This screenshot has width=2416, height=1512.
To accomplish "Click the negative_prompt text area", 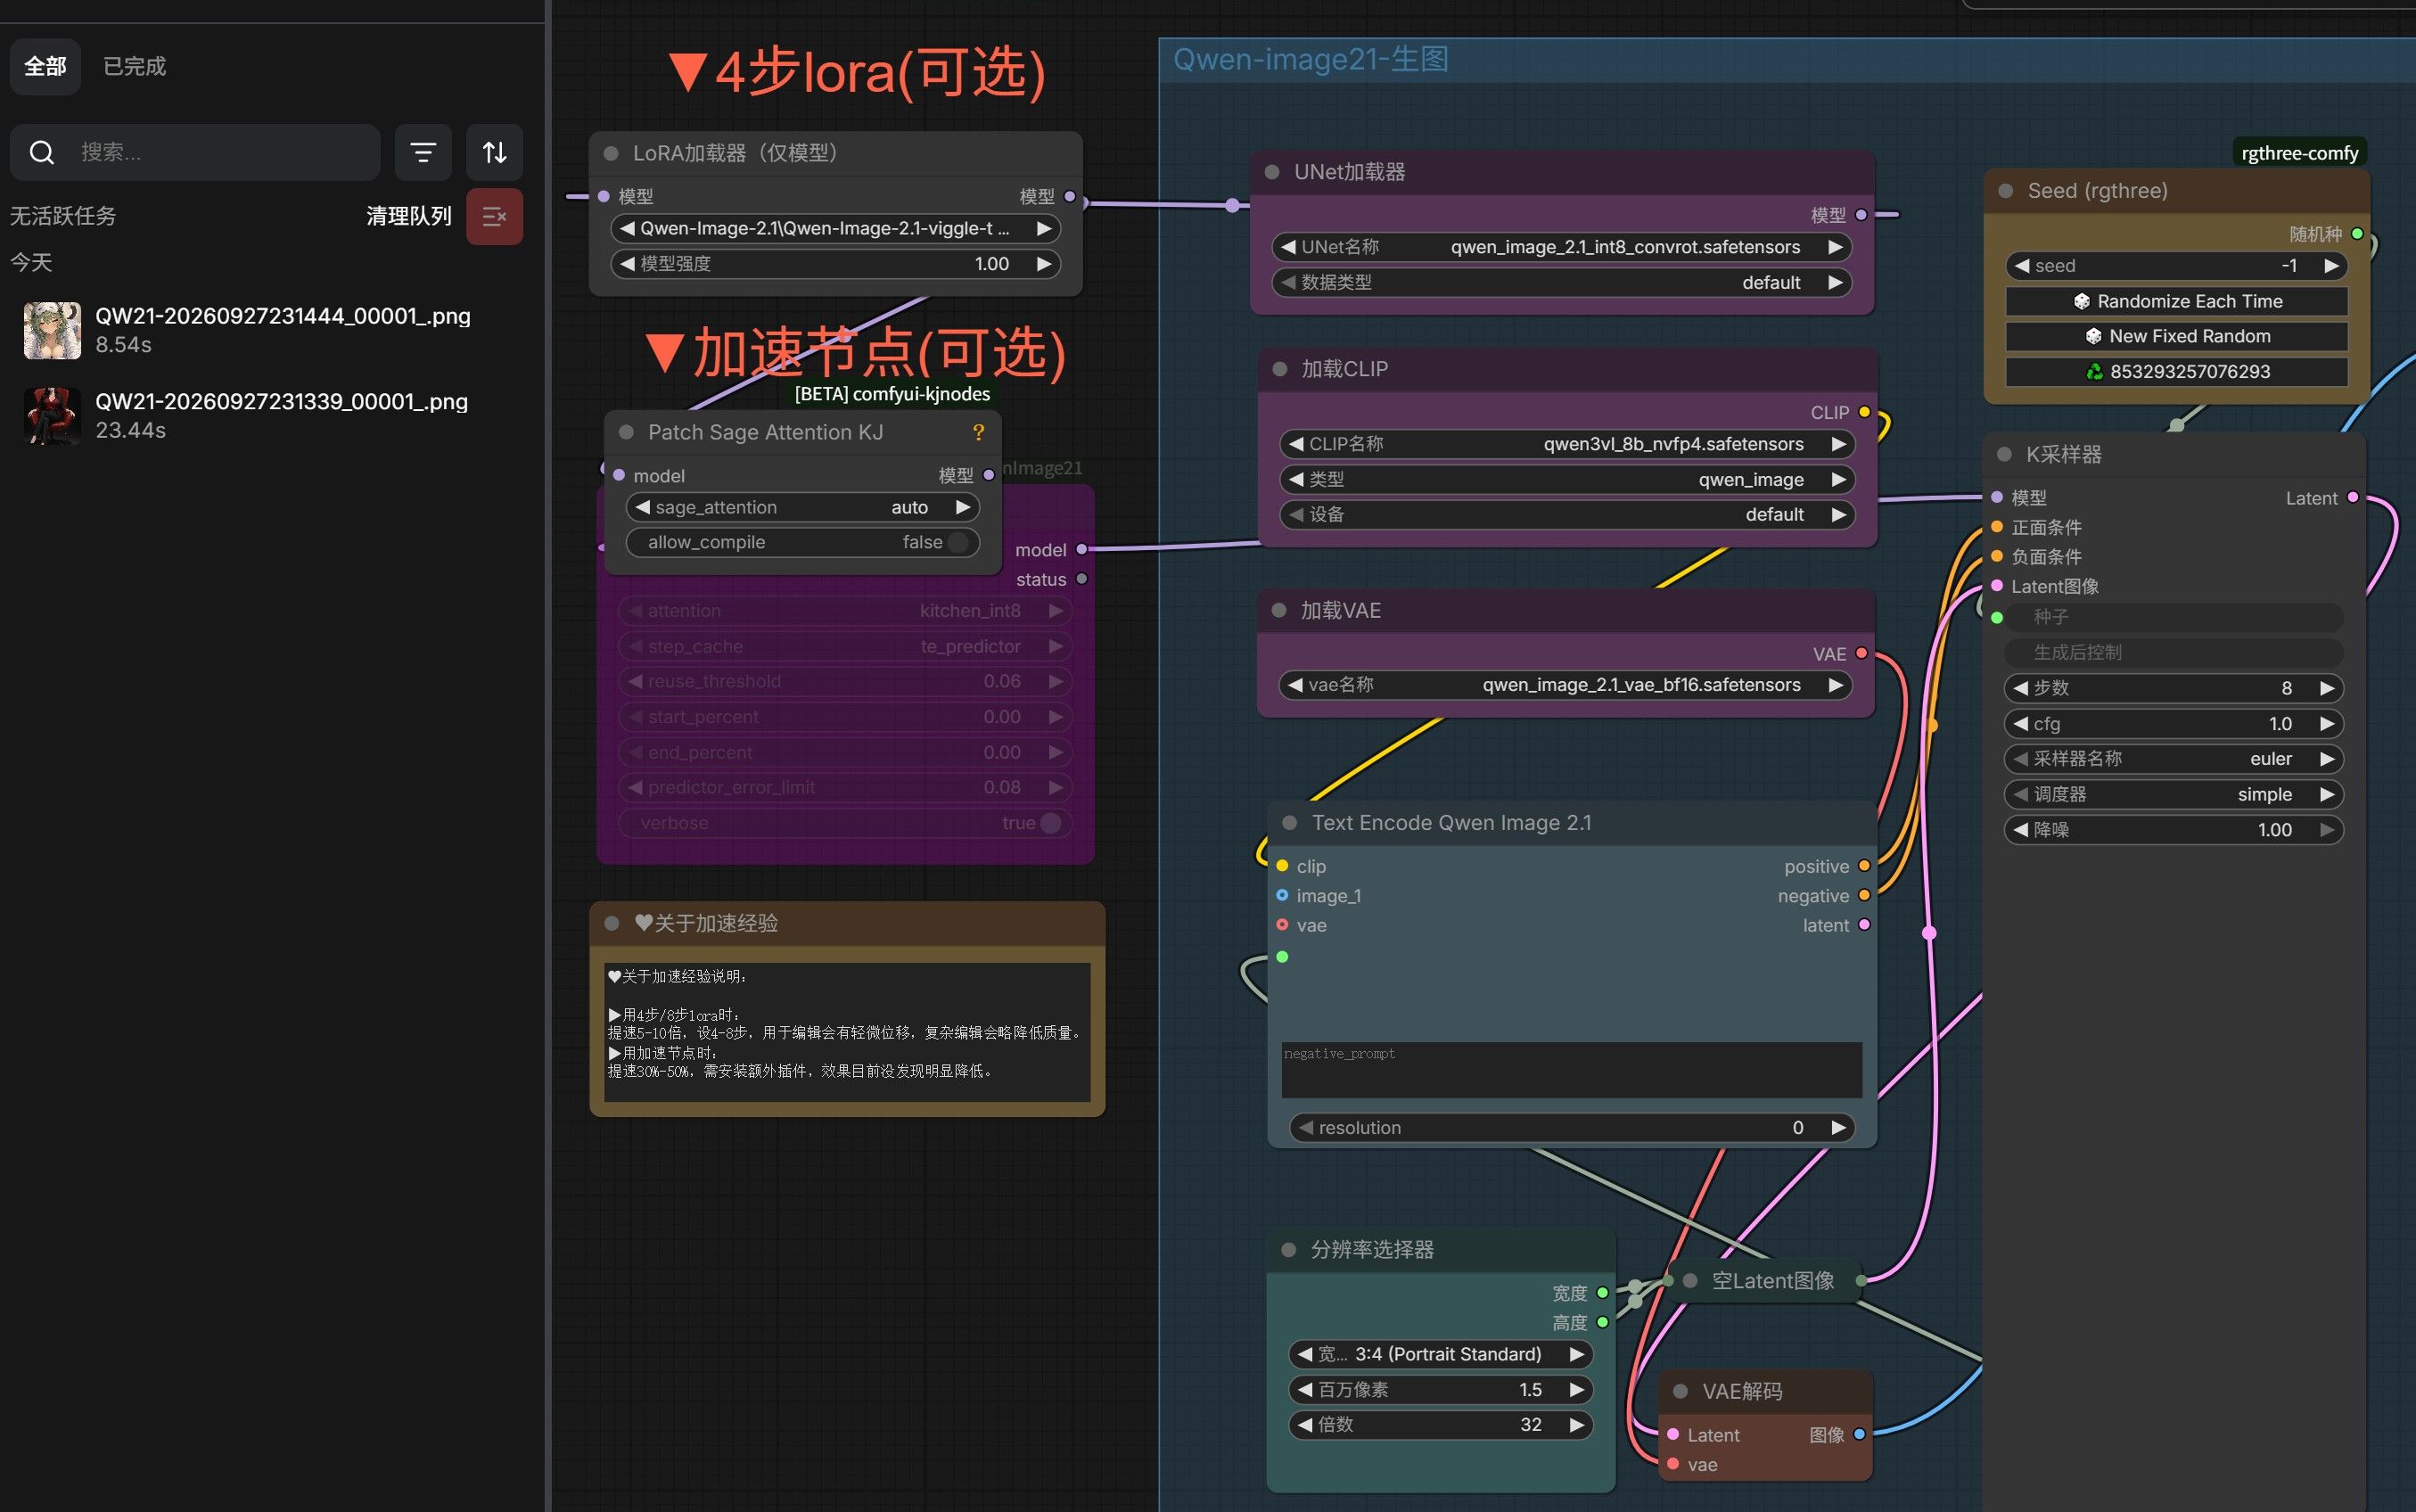I will point(1571,1070).
